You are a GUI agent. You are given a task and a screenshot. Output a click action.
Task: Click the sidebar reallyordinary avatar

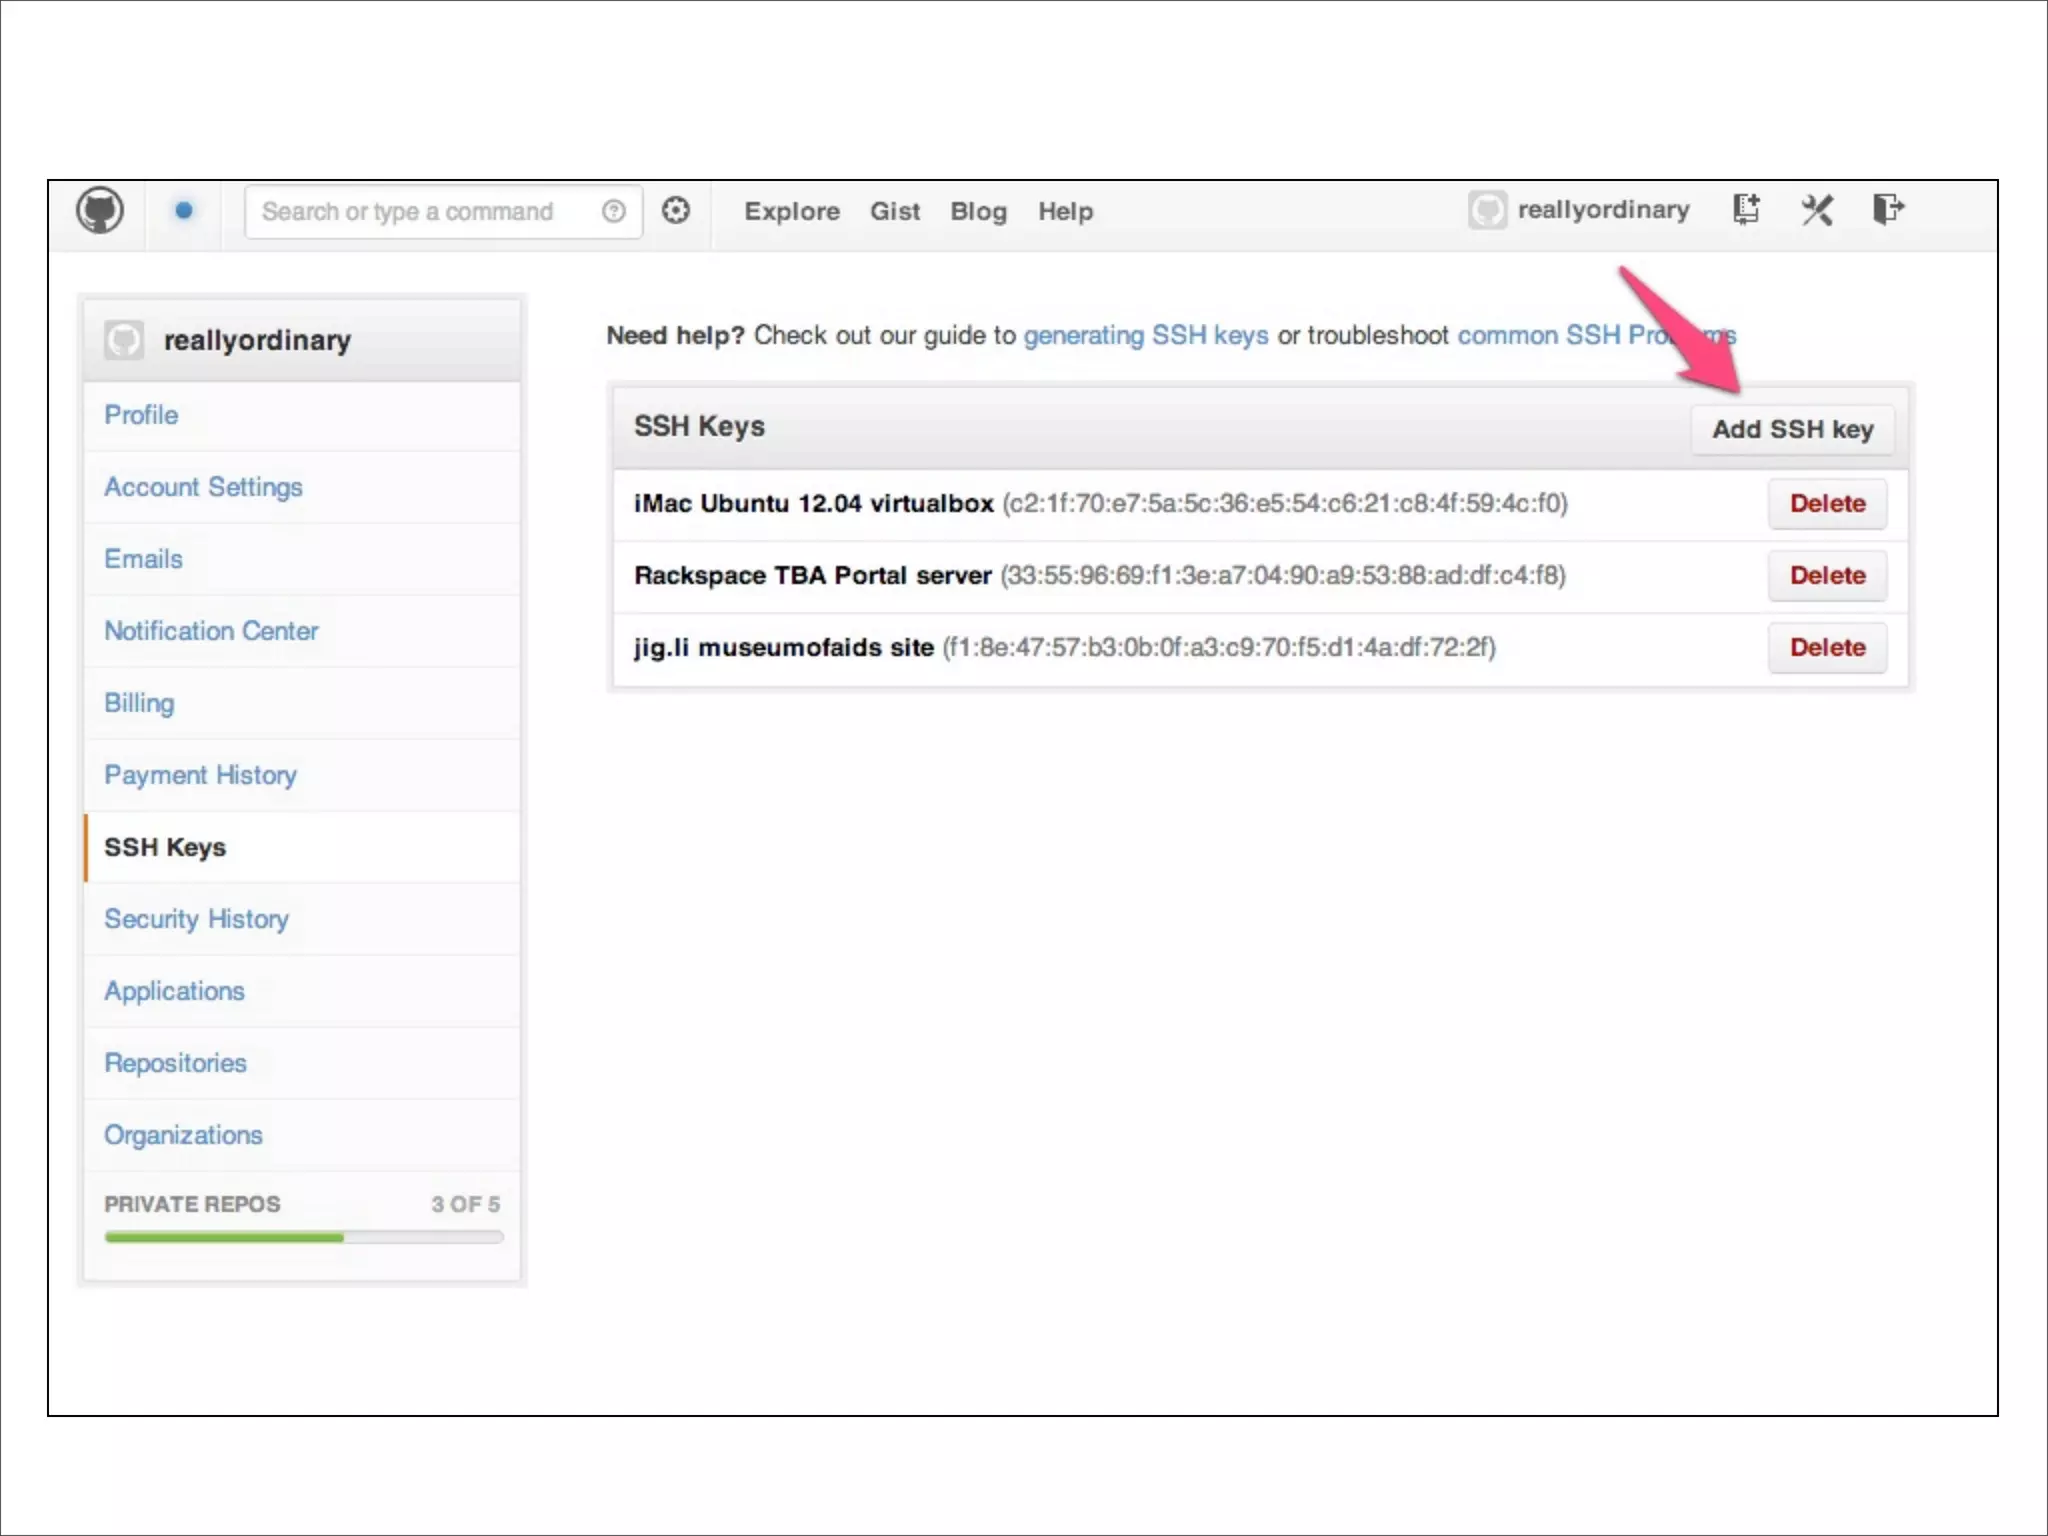[124, 340]
